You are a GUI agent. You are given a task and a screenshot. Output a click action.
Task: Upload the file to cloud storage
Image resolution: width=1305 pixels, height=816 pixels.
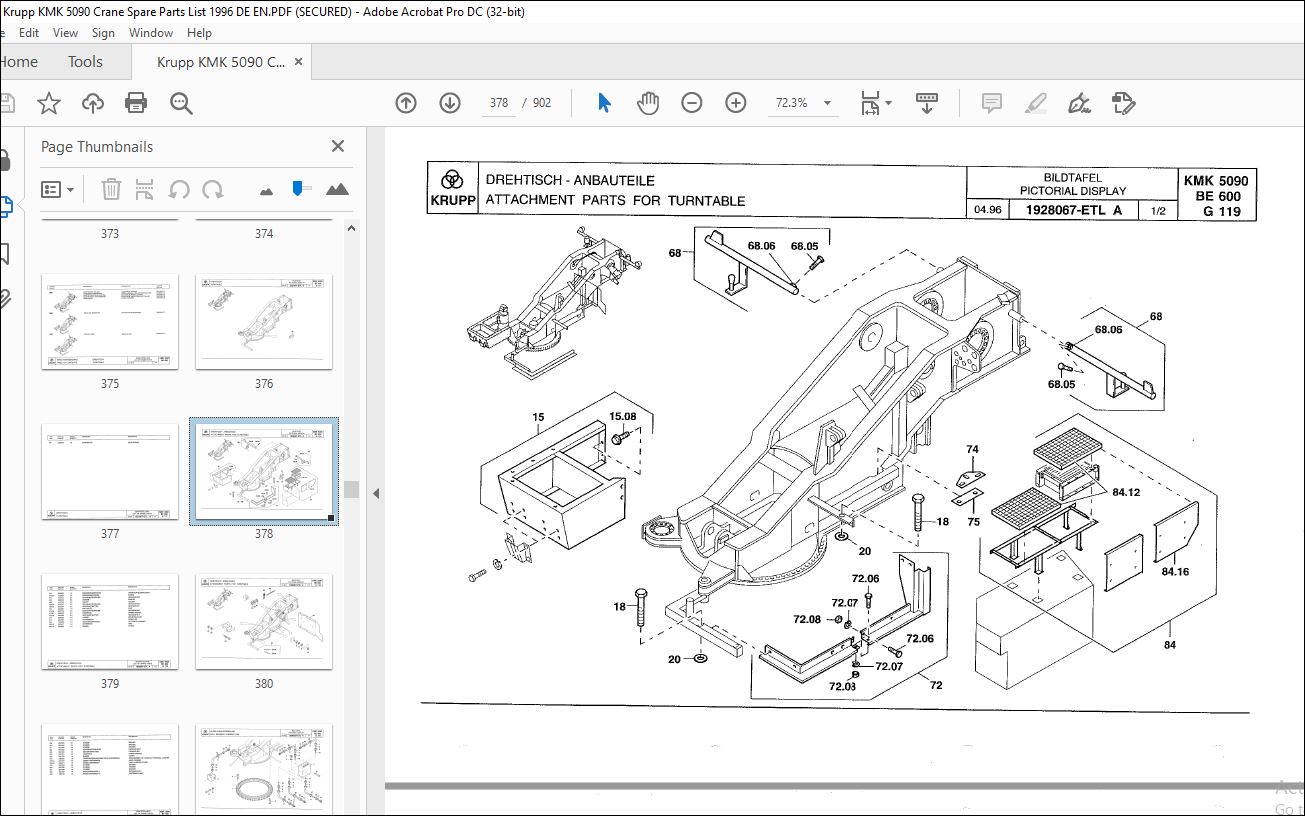click(93, 102)
